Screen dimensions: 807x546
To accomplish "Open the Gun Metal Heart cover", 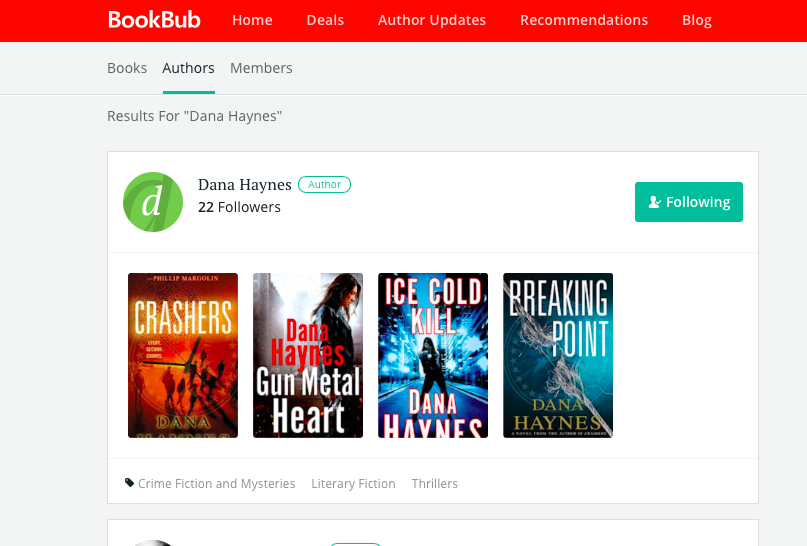I will coord(308,356).
